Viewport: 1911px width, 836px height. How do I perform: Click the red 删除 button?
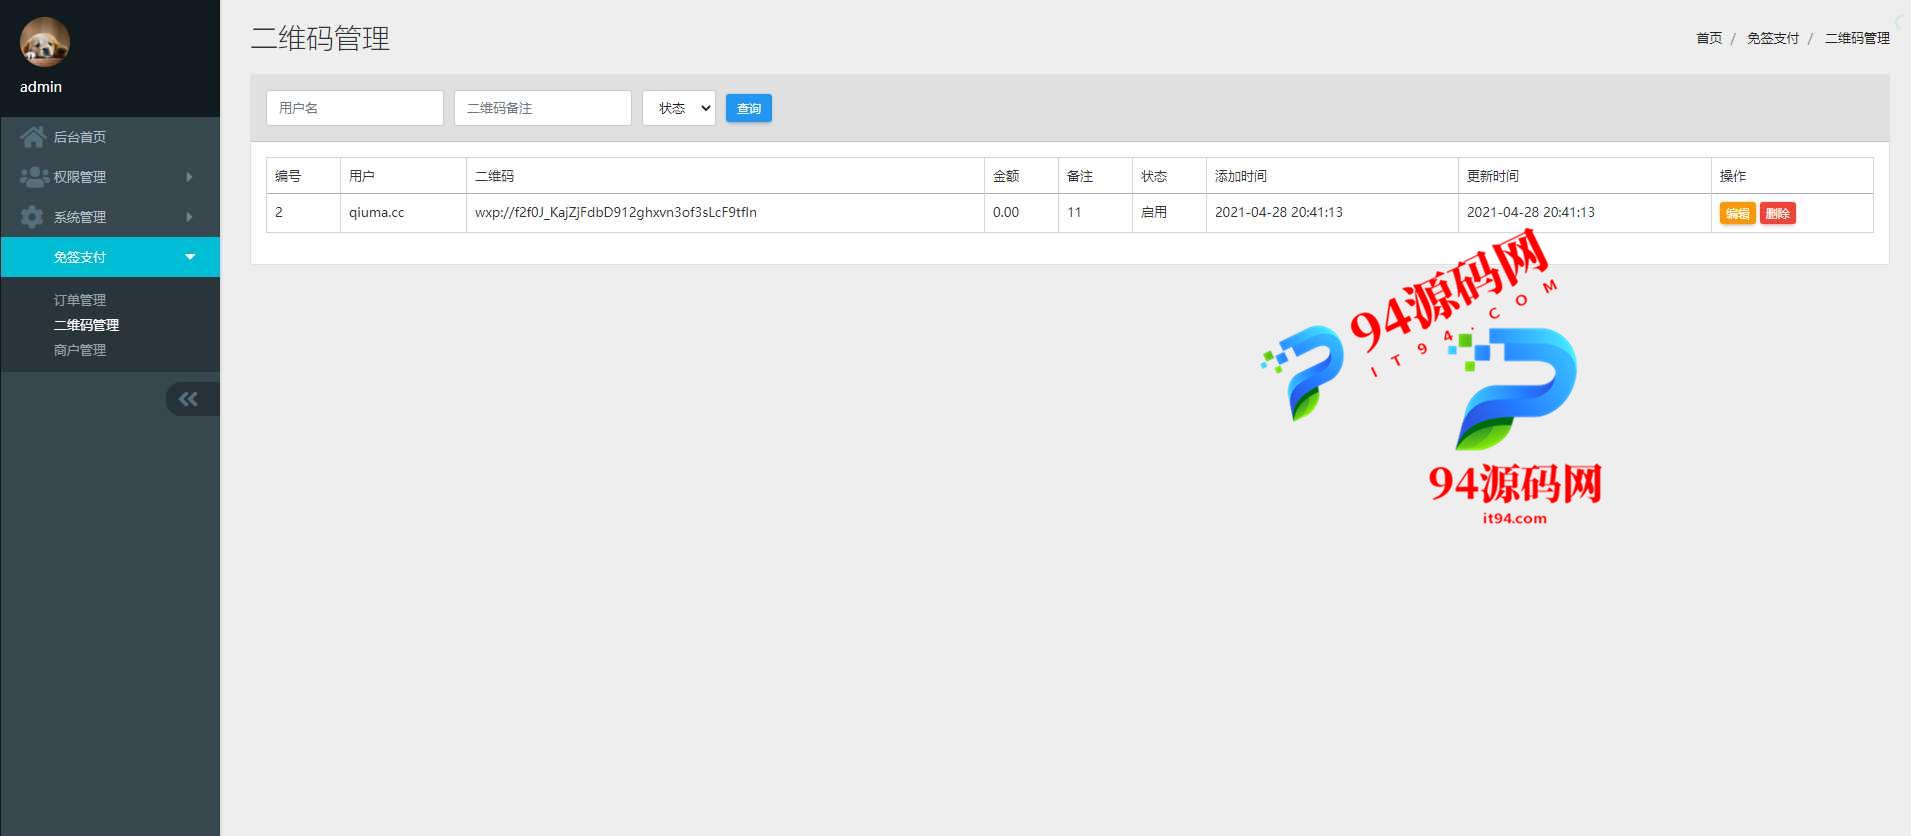tap(1778, 213)
